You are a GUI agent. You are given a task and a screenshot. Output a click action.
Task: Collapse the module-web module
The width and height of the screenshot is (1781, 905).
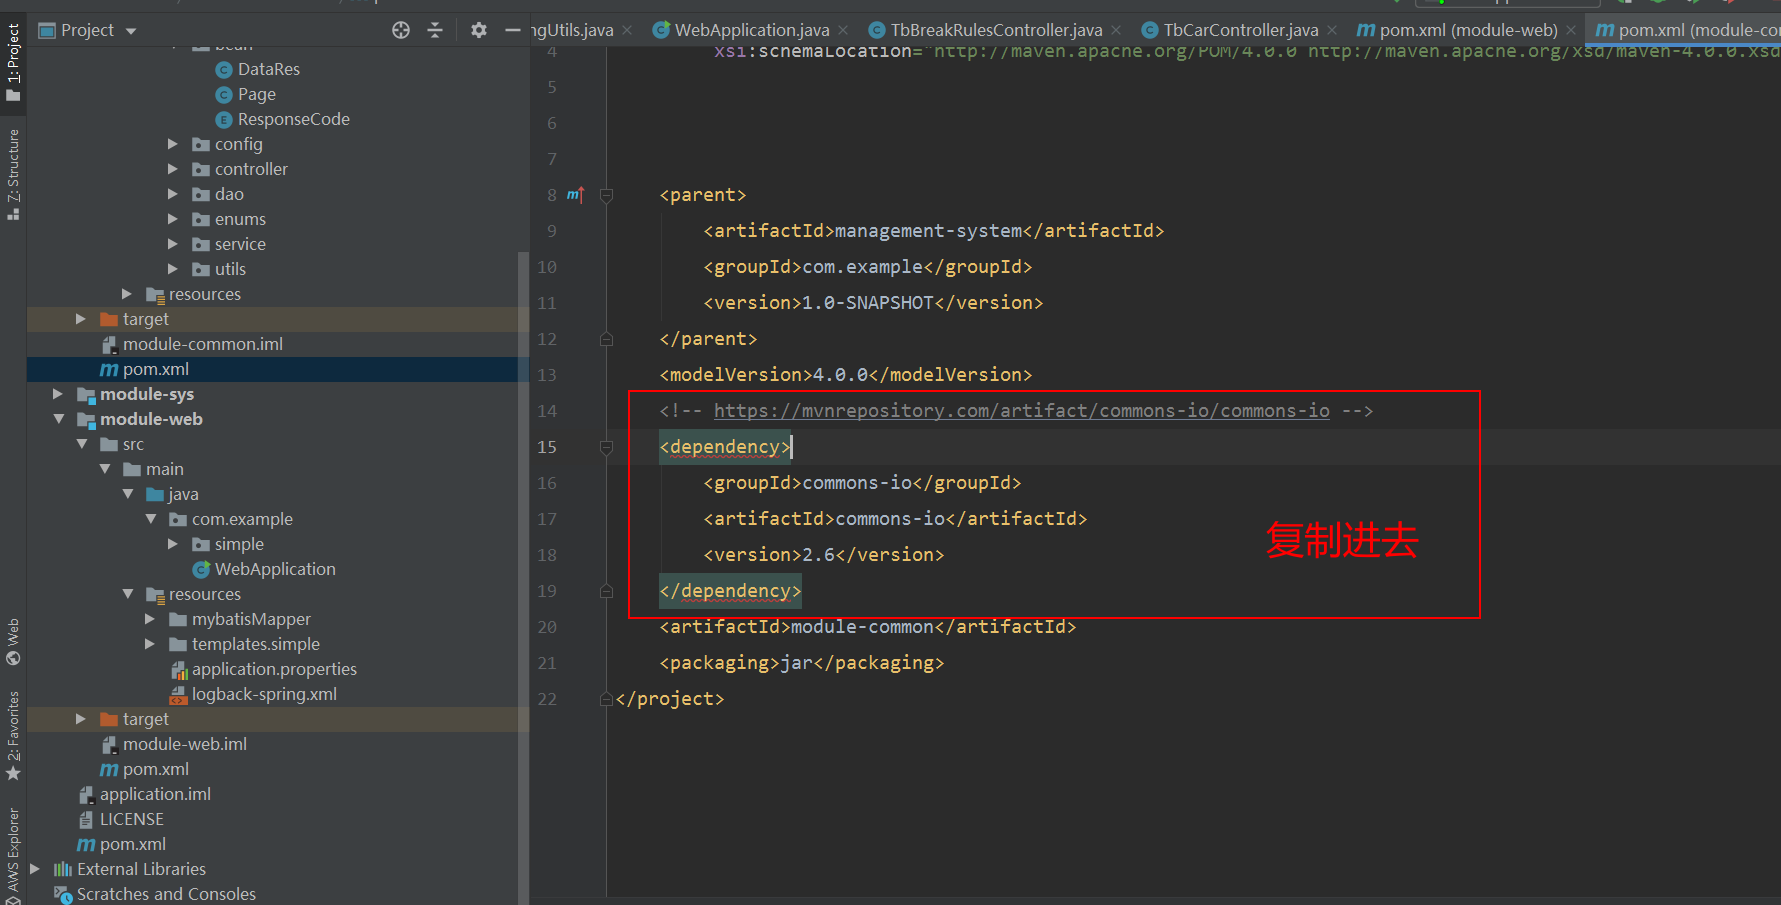pyautogui.click(x=58, y=419)
